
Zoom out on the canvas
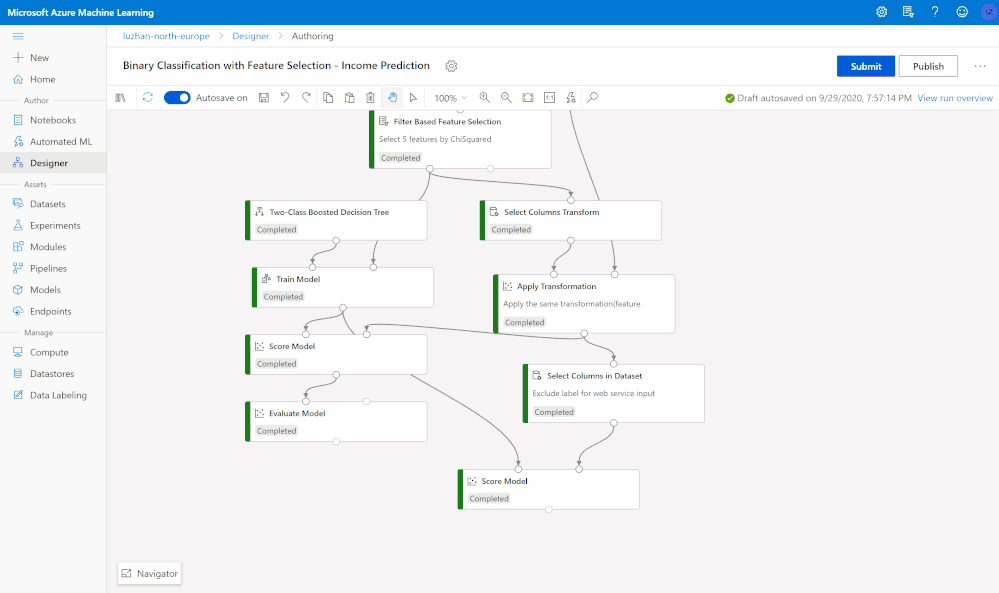[x=506, y=97]
